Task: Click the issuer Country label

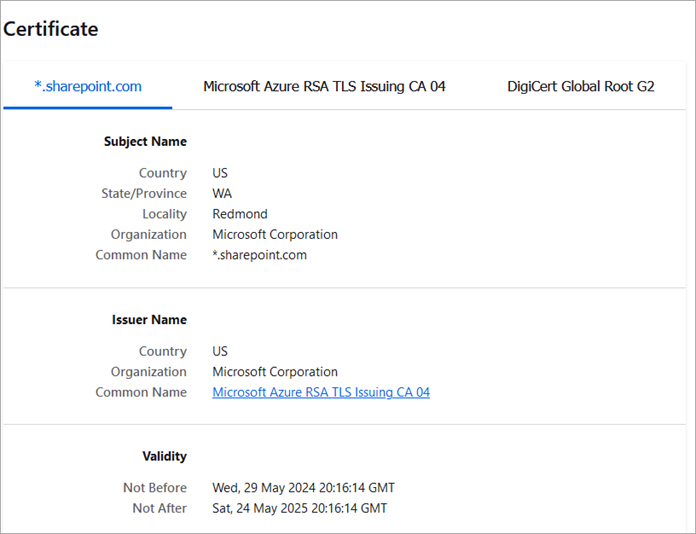Action: (162, 352)
